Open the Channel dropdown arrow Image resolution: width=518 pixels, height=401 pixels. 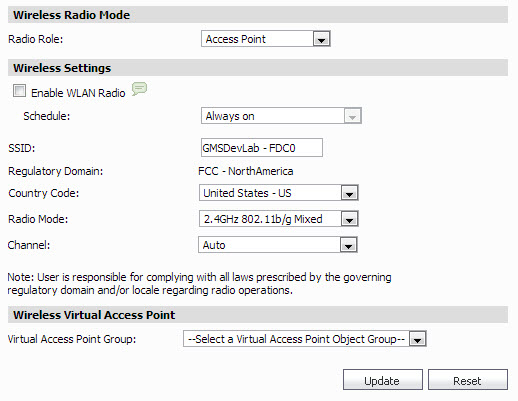348,245
